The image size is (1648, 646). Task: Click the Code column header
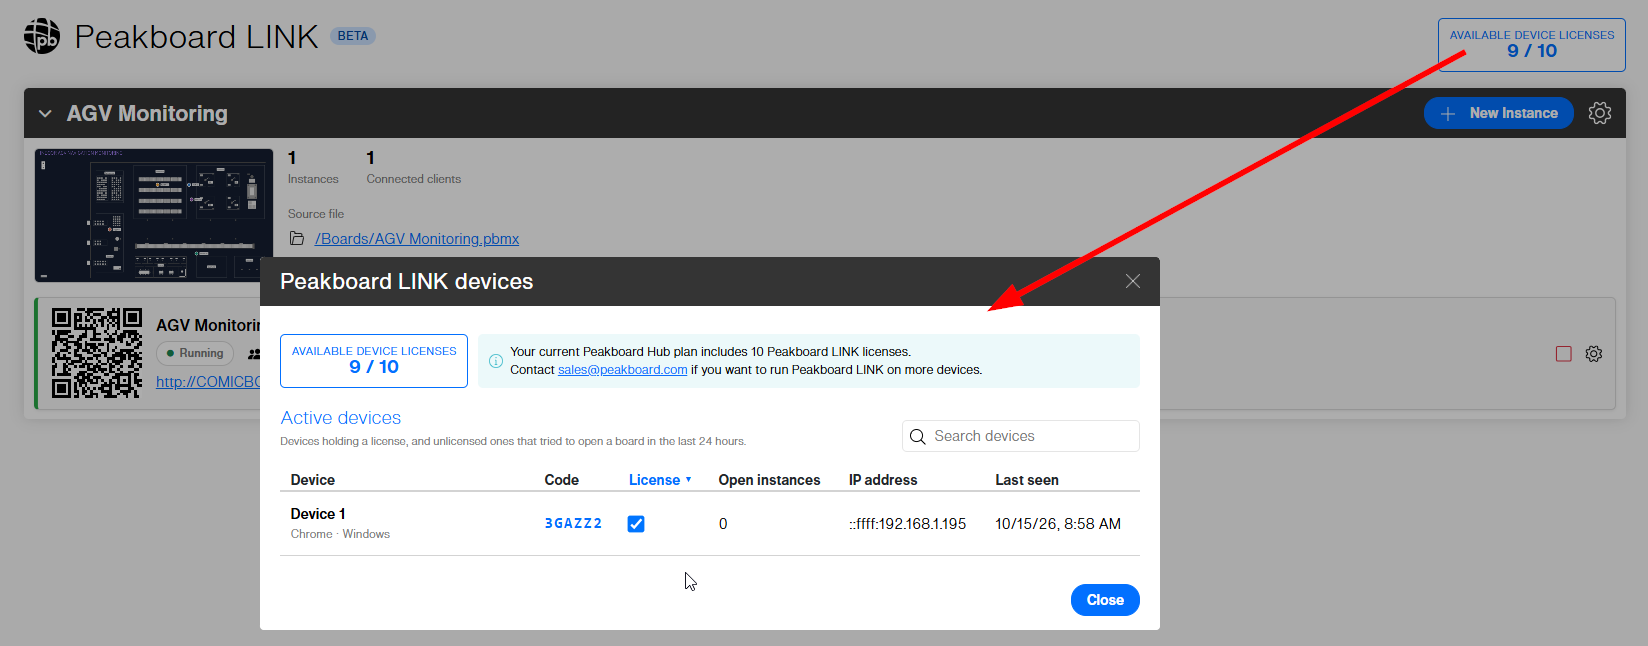tap(562, 480)
